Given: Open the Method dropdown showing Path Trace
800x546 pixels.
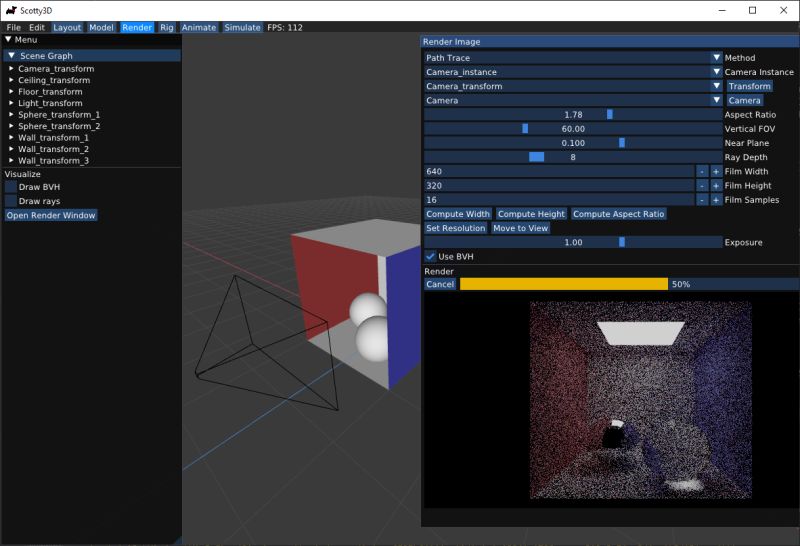Looking at the screenshot, I should [573, 58].
